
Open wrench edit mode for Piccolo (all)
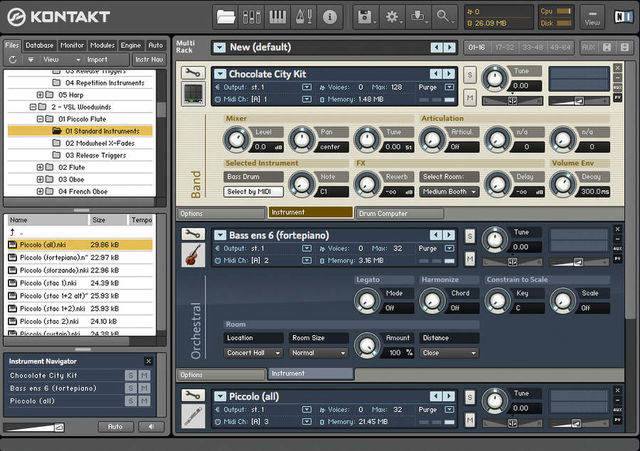click(x=193, y=395)
